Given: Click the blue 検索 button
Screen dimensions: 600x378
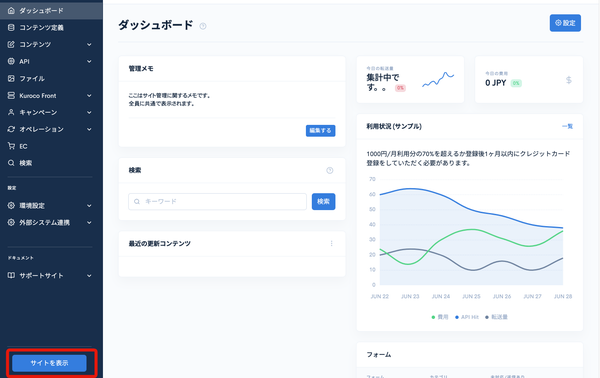Looking at the screenshot, I should (x=323, y=201).
